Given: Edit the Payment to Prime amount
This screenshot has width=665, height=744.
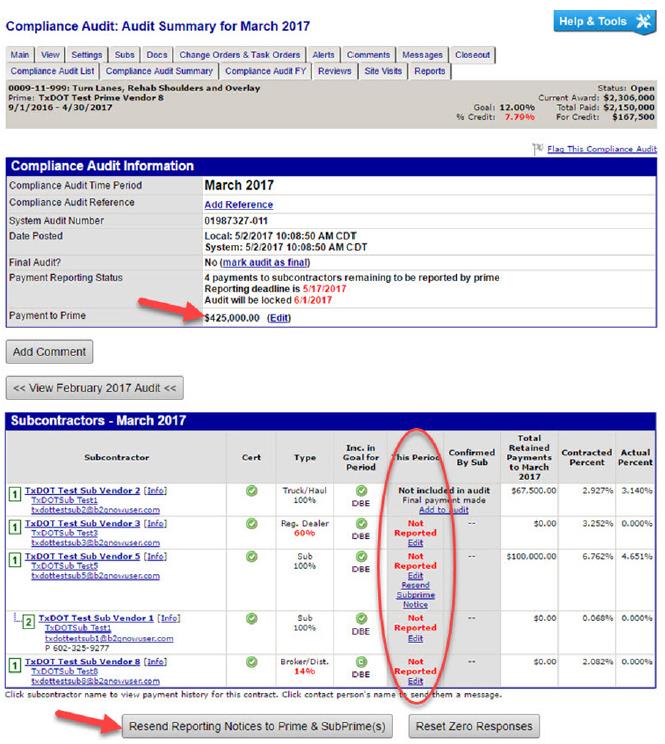Looking at the screenshot, I should coord(279,318).
